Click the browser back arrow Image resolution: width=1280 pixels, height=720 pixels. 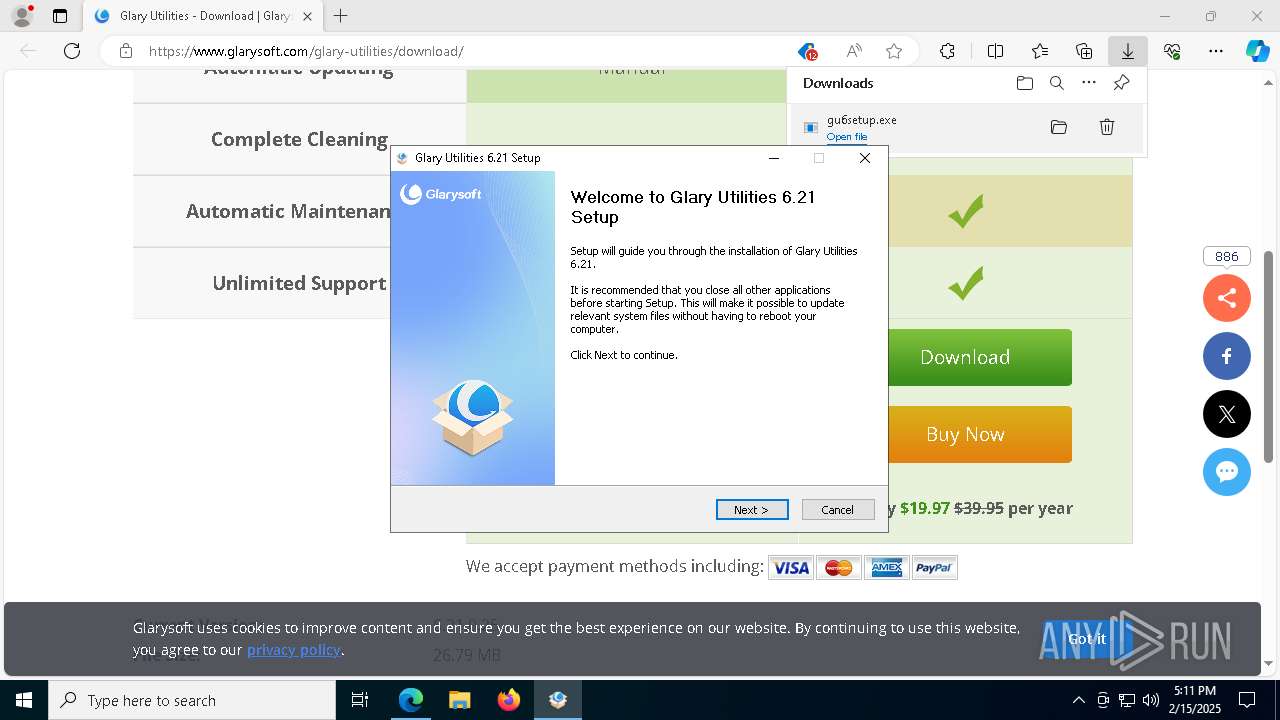click(28, 51)
